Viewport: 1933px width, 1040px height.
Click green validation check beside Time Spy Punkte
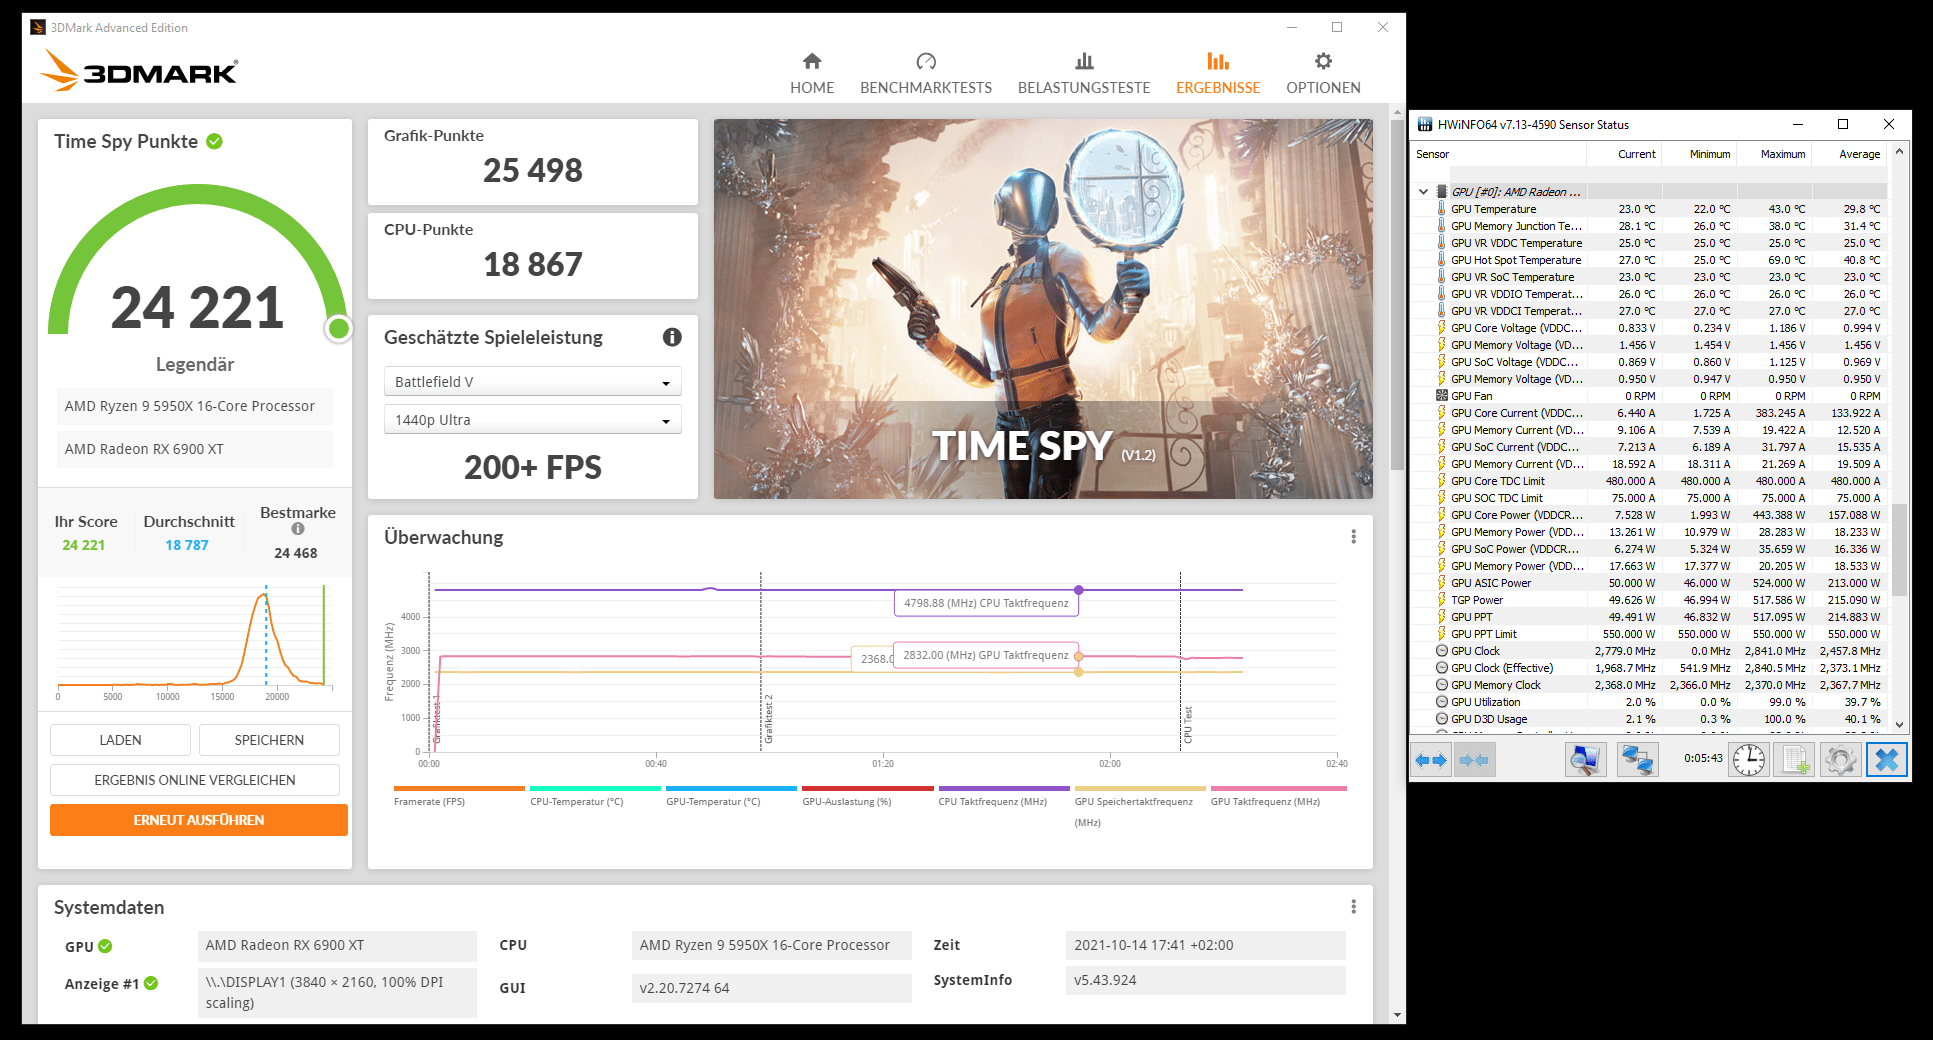[x=214, y=141]
